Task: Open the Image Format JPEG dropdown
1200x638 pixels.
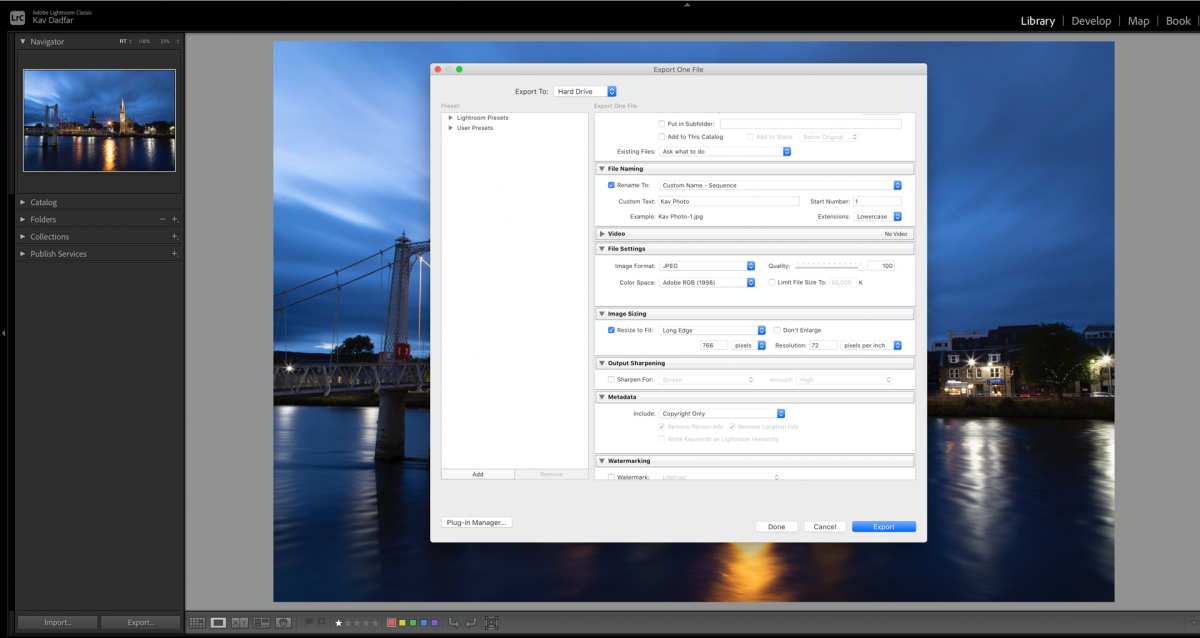Action: coord(707,266)
